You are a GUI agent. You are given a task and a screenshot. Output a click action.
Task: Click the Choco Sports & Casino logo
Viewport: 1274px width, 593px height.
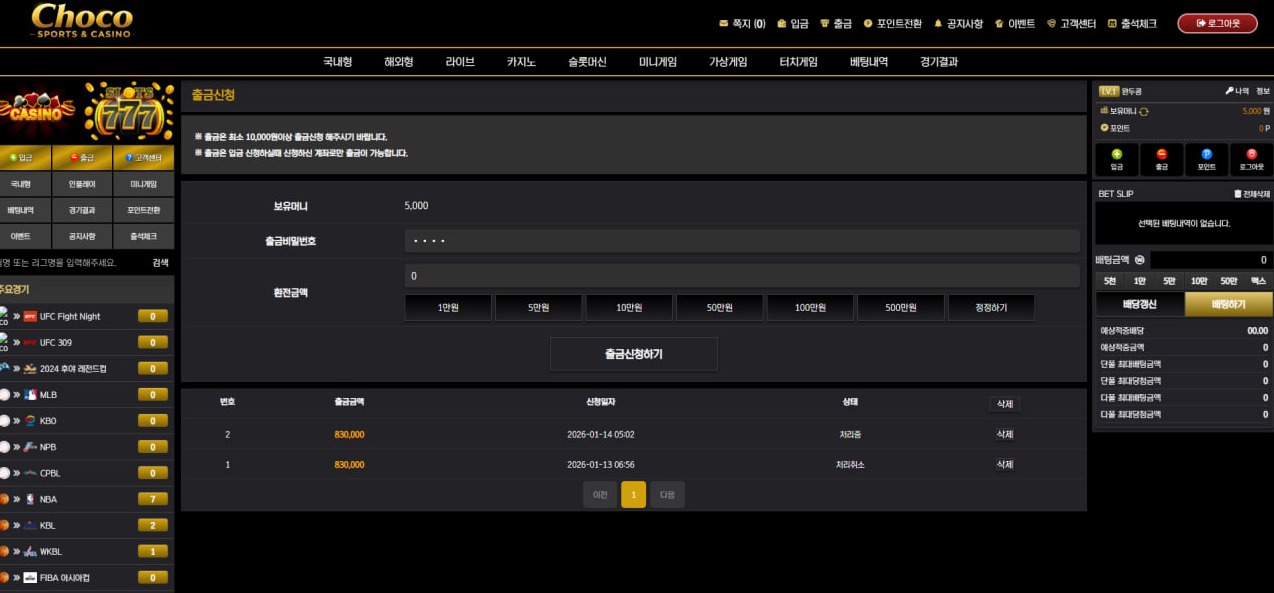[80, 21]
